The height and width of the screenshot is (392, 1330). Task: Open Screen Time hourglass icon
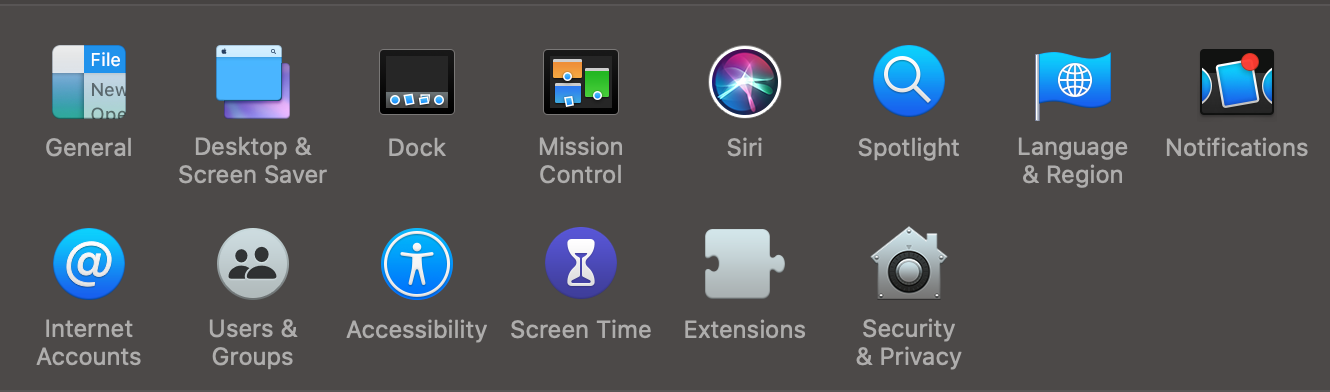[x=581, y=264]
